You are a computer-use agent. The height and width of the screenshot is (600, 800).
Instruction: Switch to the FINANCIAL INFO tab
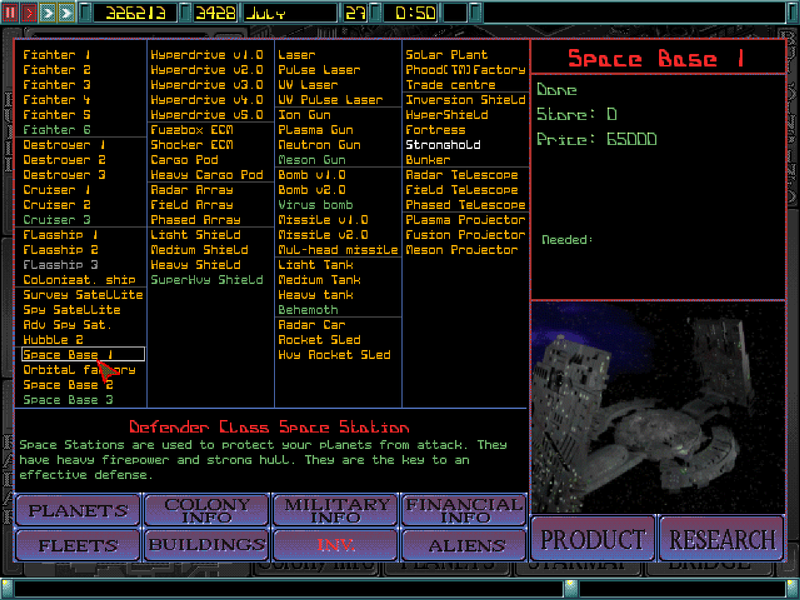coord(463,510)
